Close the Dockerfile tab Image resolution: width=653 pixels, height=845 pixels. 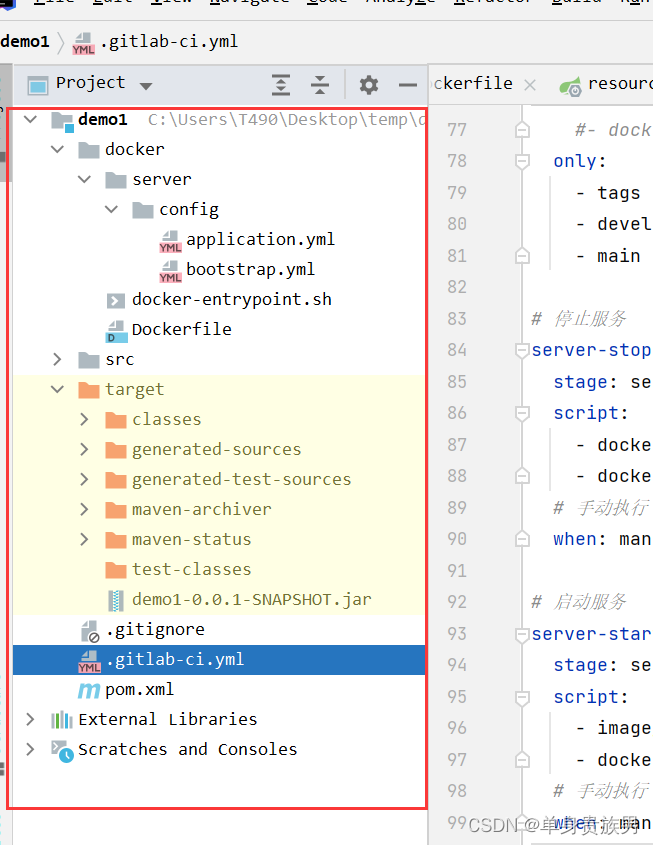coord(529,84)
